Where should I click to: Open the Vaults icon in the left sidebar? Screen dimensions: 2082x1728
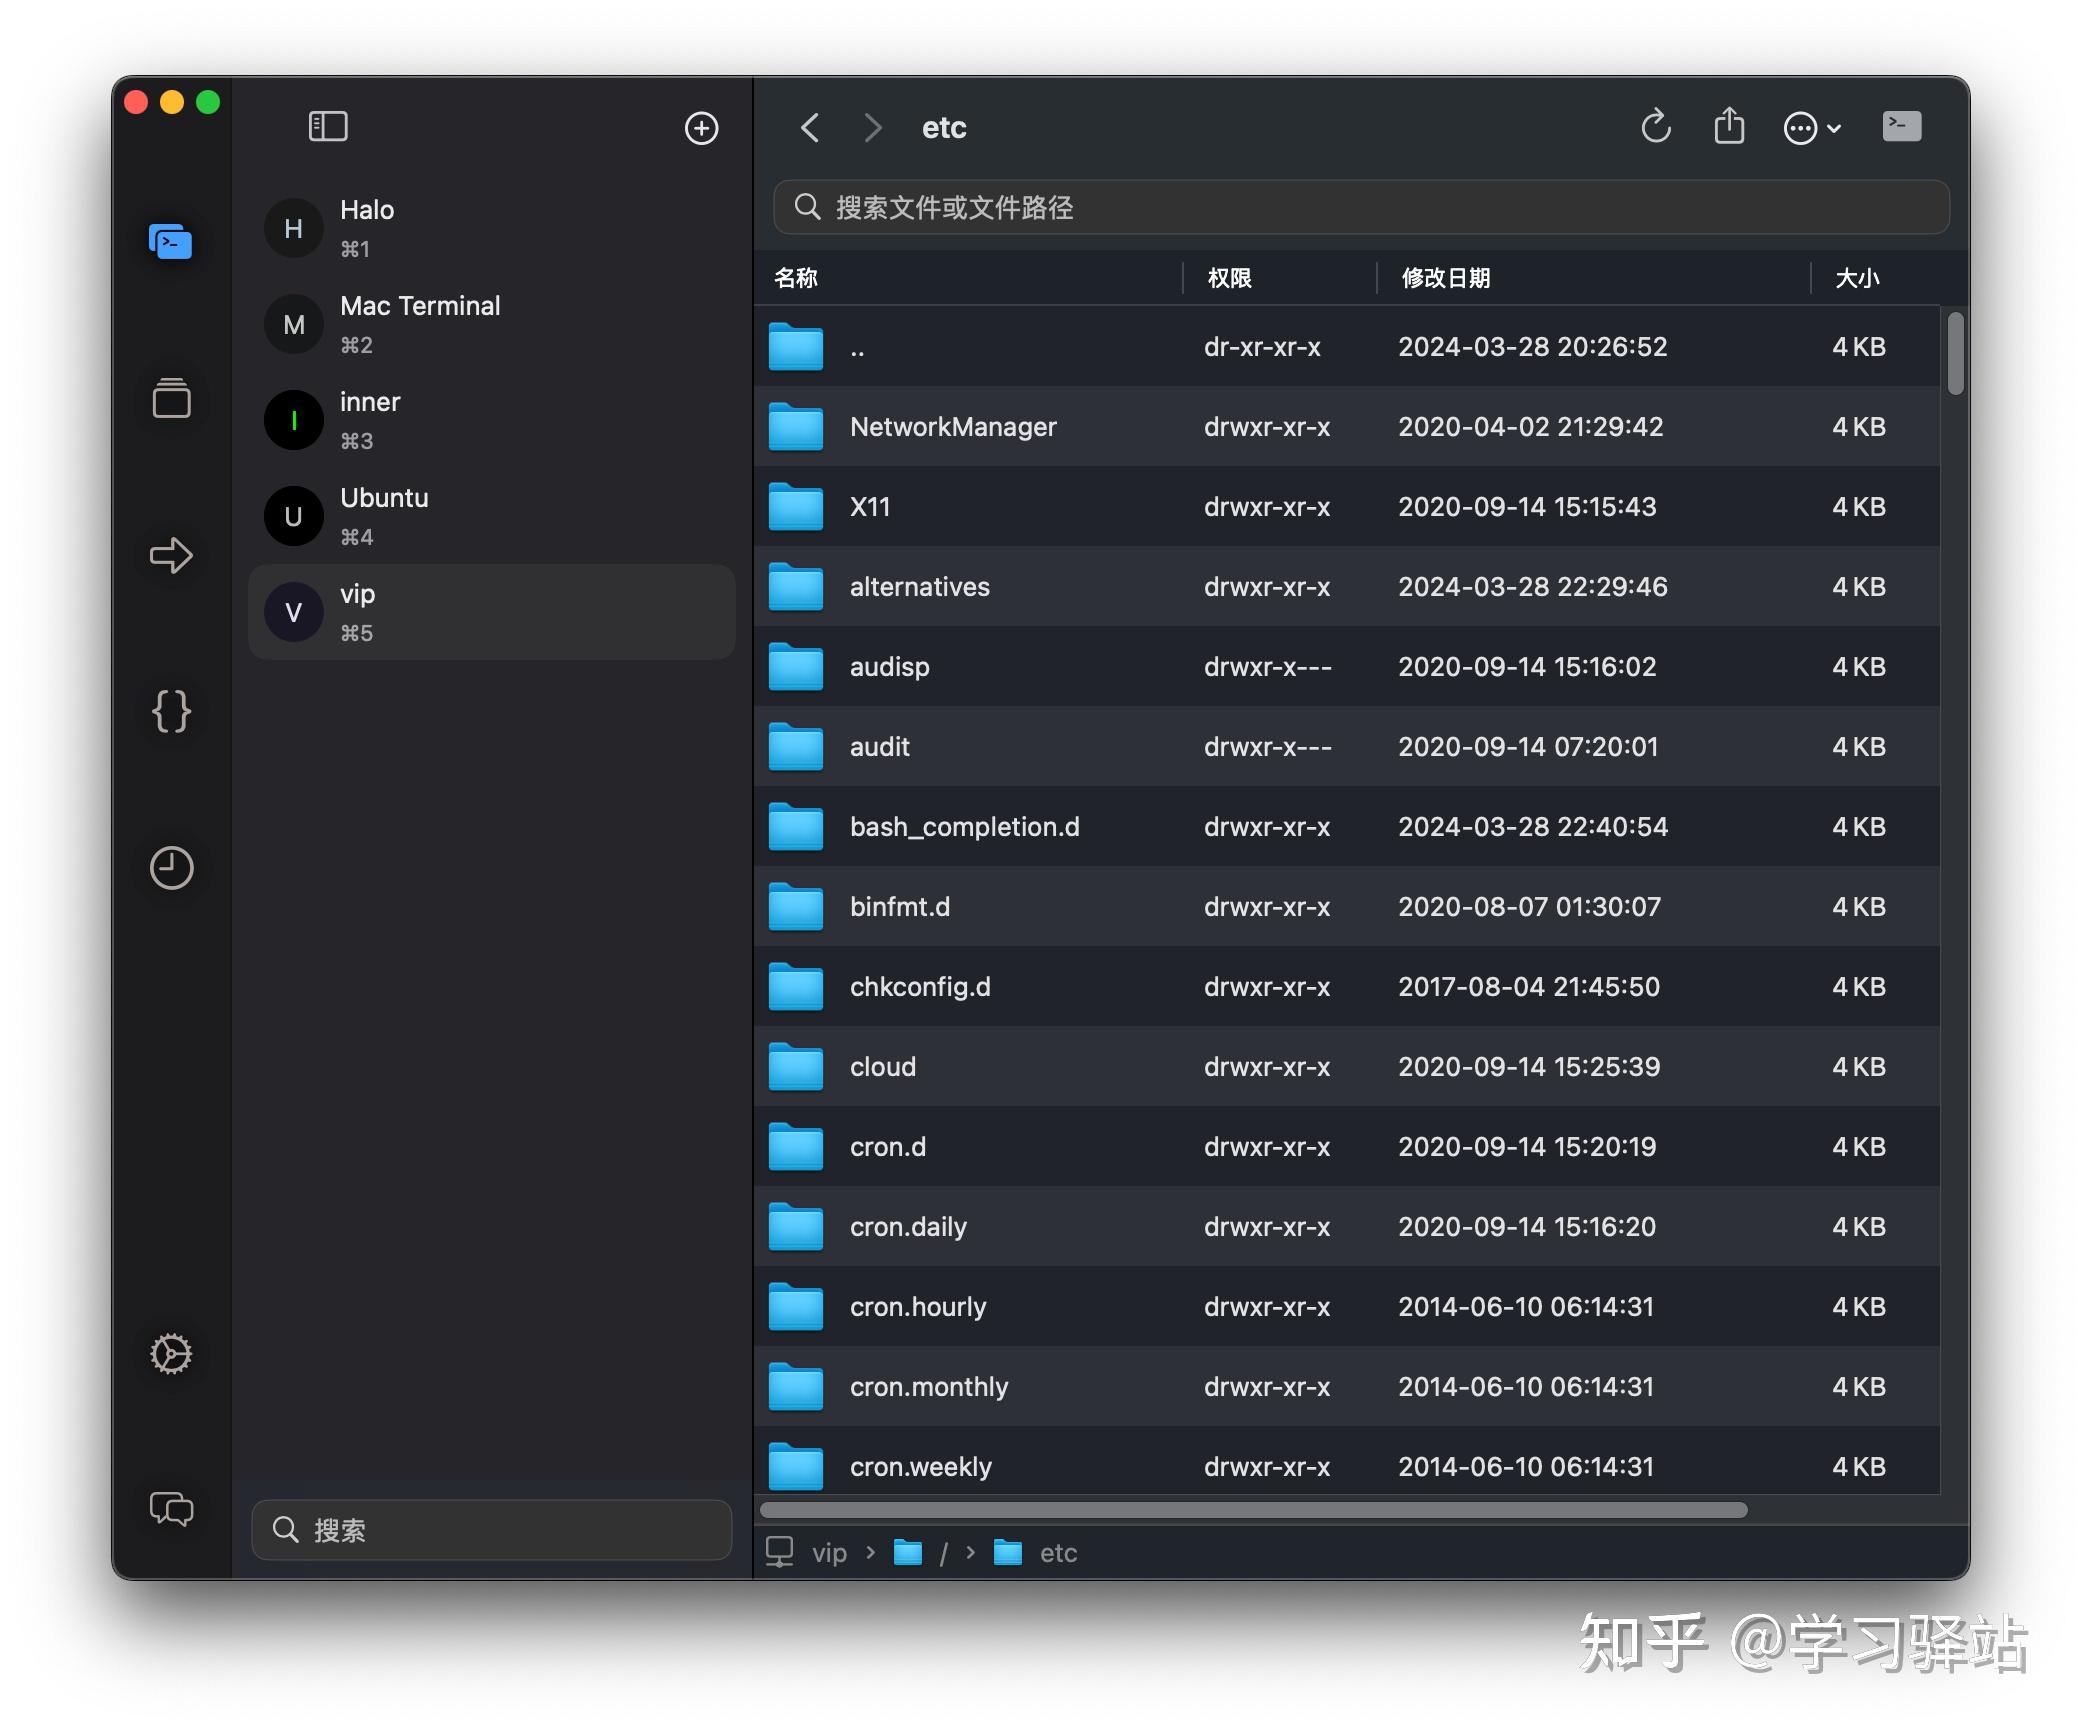pos(170,398)
